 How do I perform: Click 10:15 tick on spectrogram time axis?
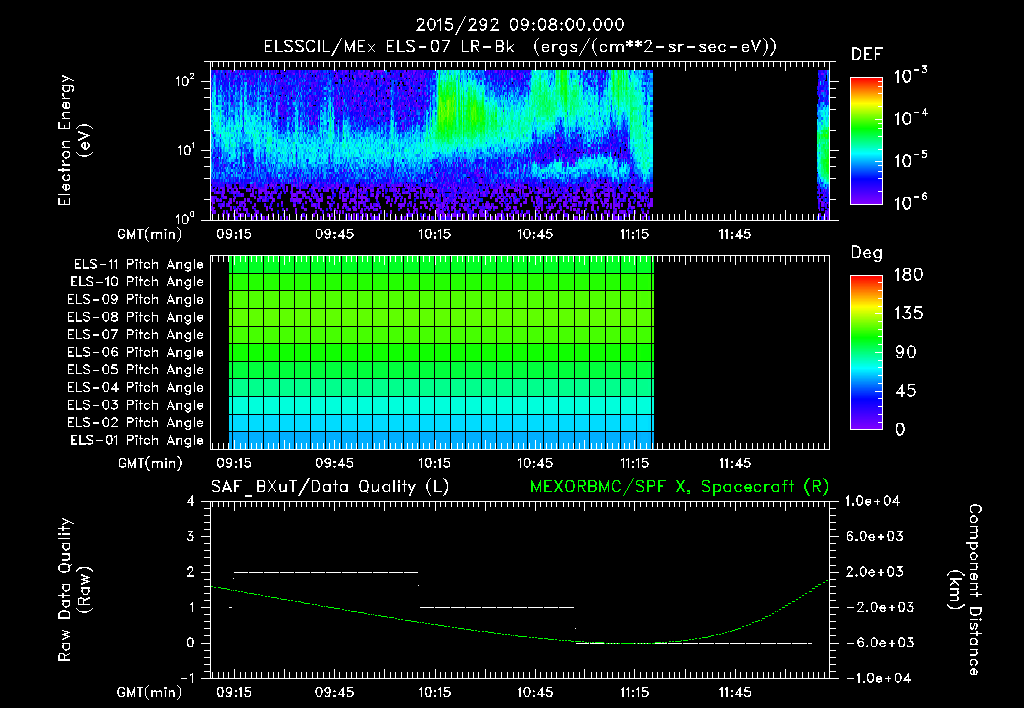click(x=434, y=234)
